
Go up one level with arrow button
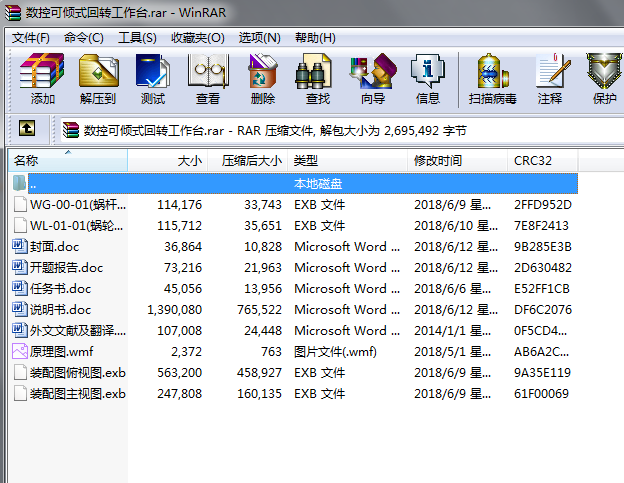coord(27,129)
